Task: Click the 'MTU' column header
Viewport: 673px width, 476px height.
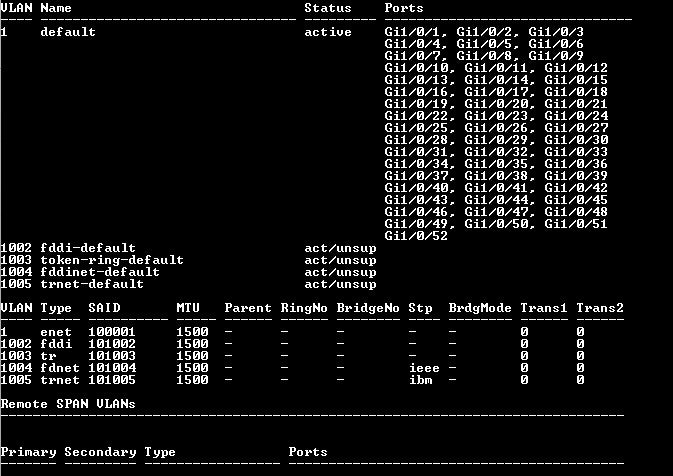Action: (188, 308)
